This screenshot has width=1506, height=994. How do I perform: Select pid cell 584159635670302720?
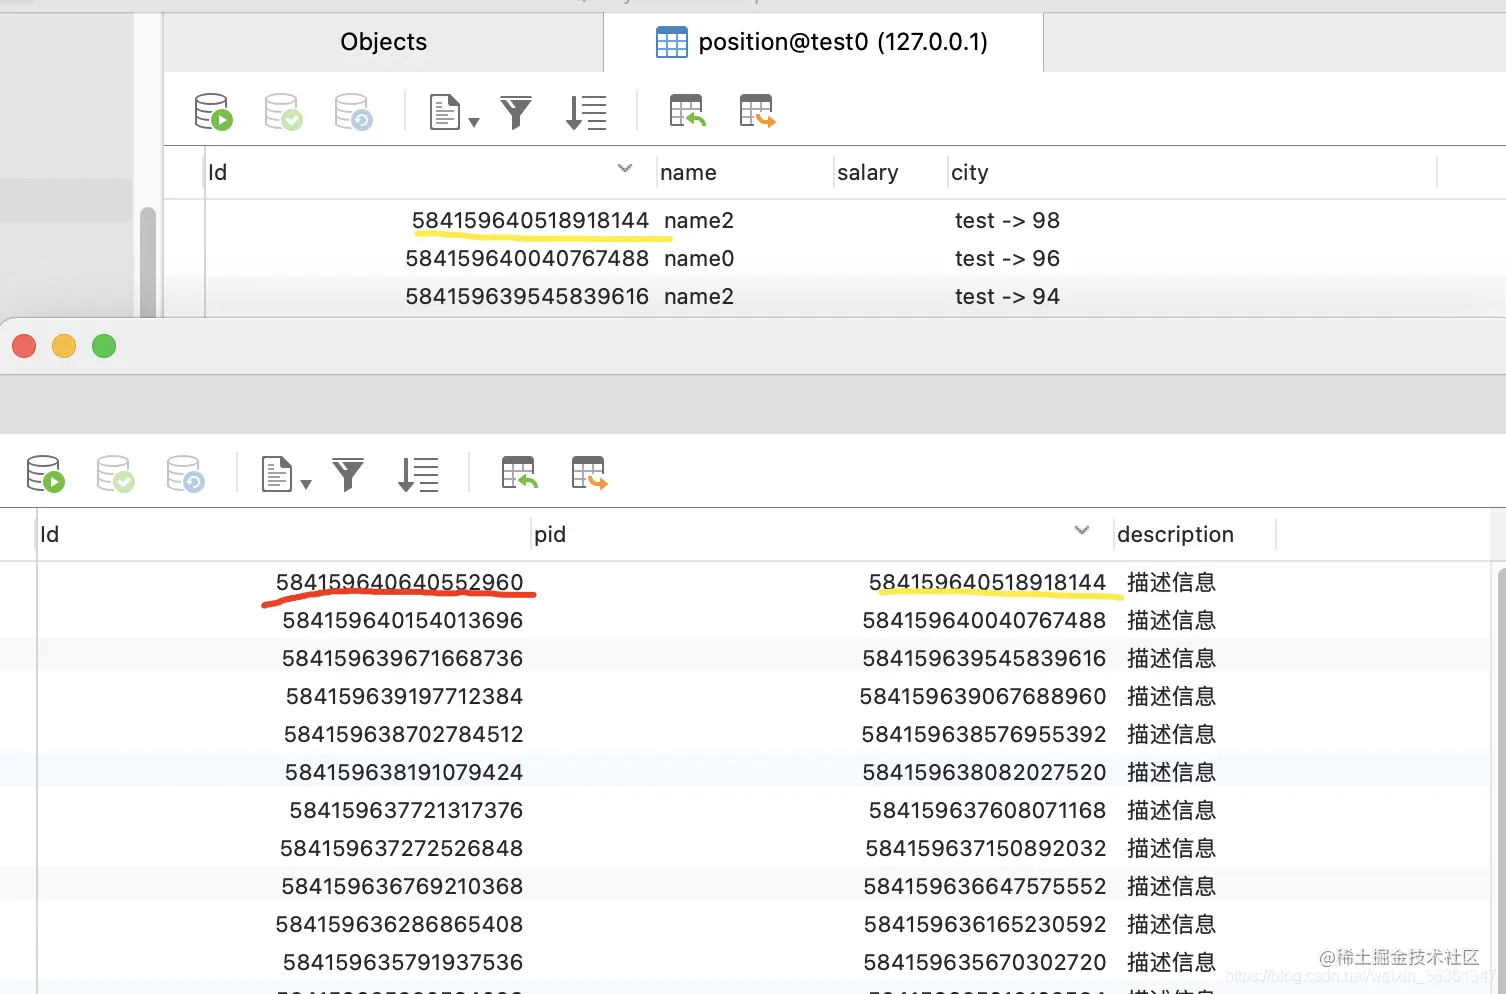(985, 963)
